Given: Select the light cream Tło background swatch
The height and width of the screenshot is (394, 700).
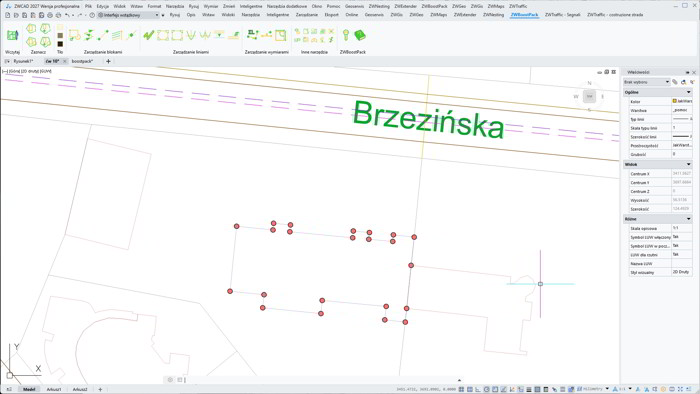Looking at the screenshot, I should [60, 27].
